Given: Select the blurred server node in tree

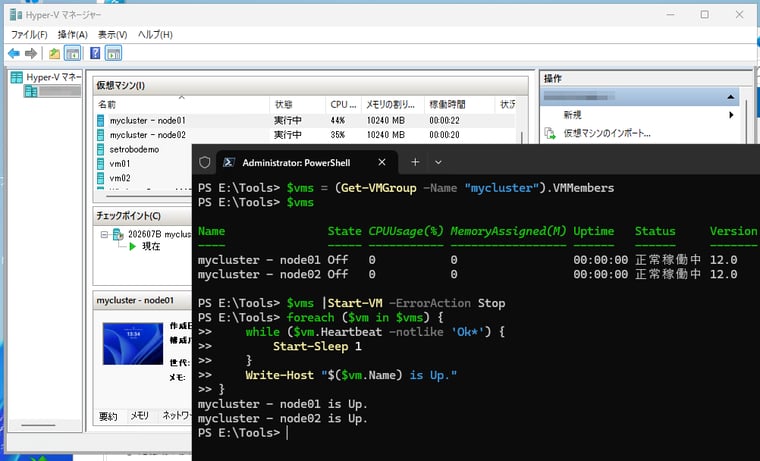Looking at the screenshot, I should pyautogui.click(x=52, y=91).
